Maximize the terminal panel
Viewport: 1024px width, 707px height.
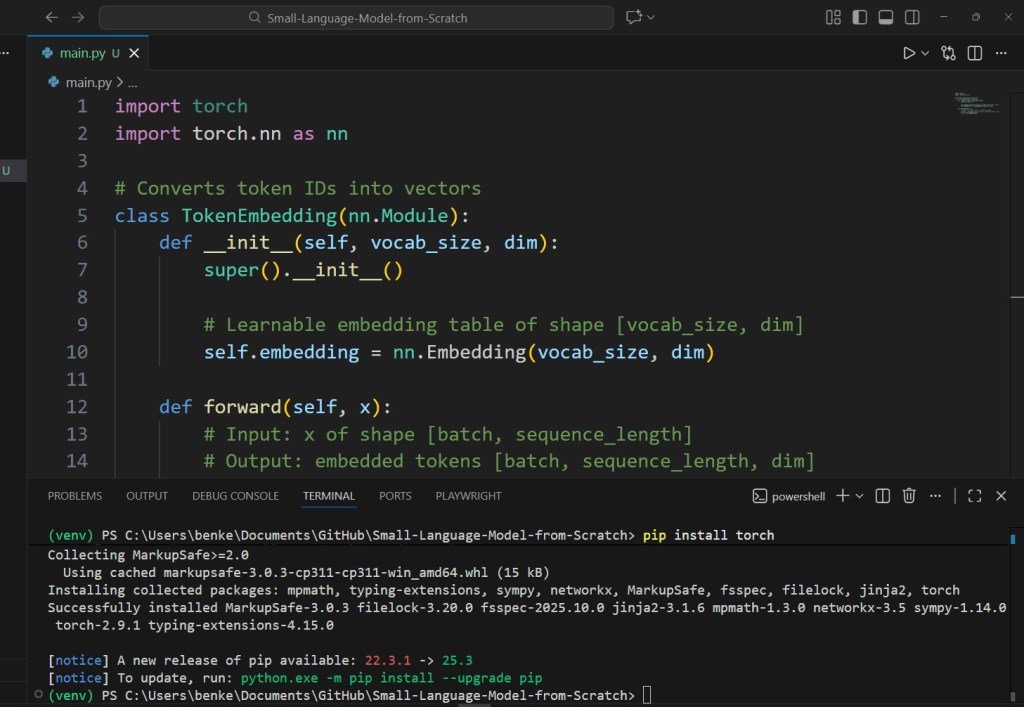(973, 495)
